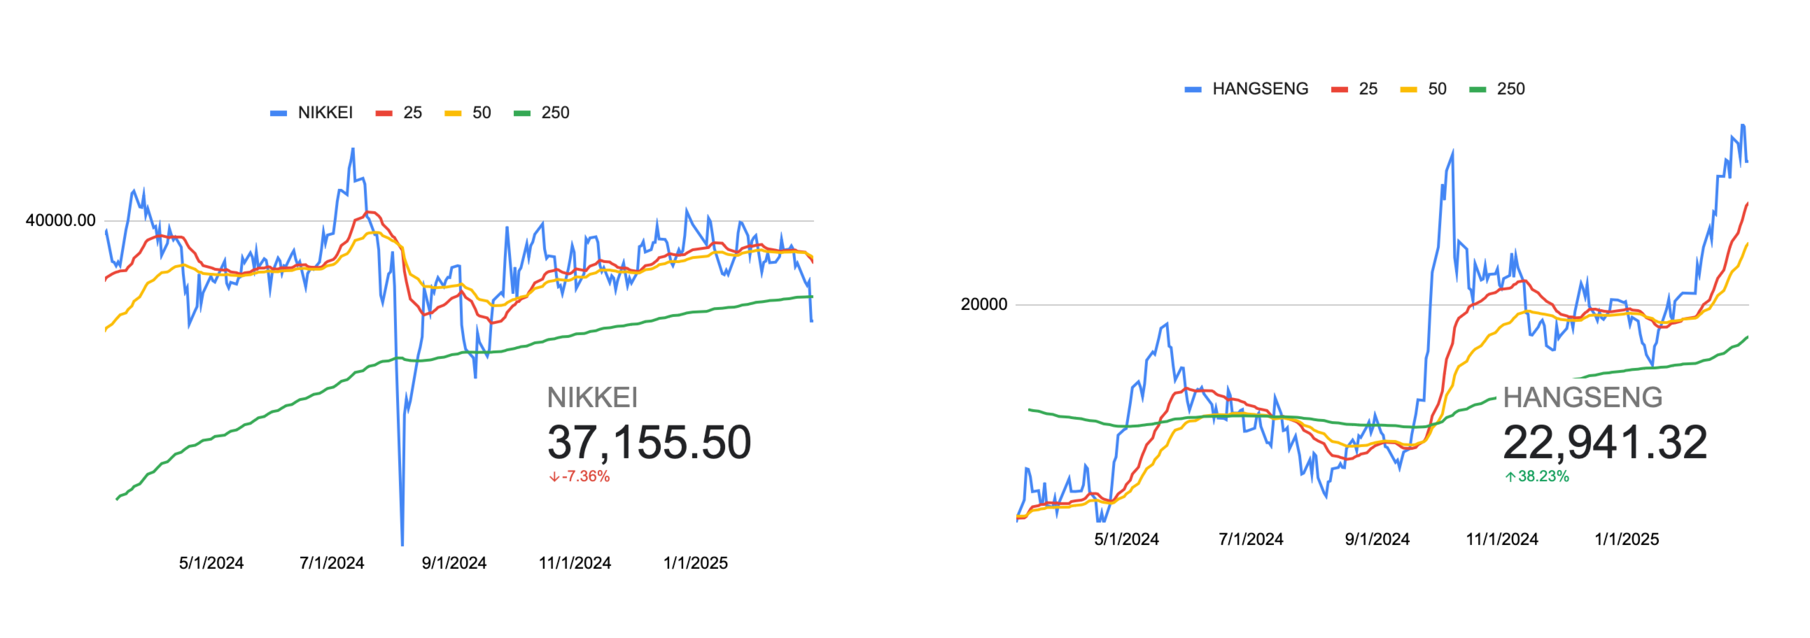Click 9/1/2024 on the NIKKEI chart axis
This screenshot has height=638, width=1810.
454,563
